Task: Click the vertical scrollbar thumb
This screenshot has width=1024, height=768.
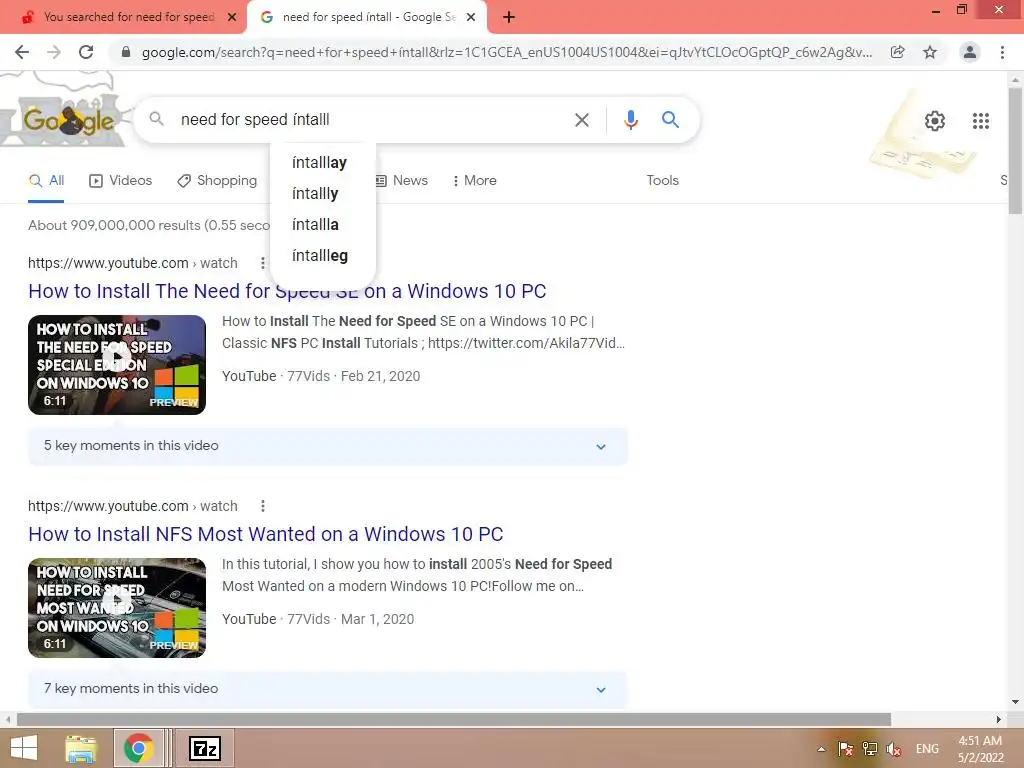Action: click(x=1016, y=150)
